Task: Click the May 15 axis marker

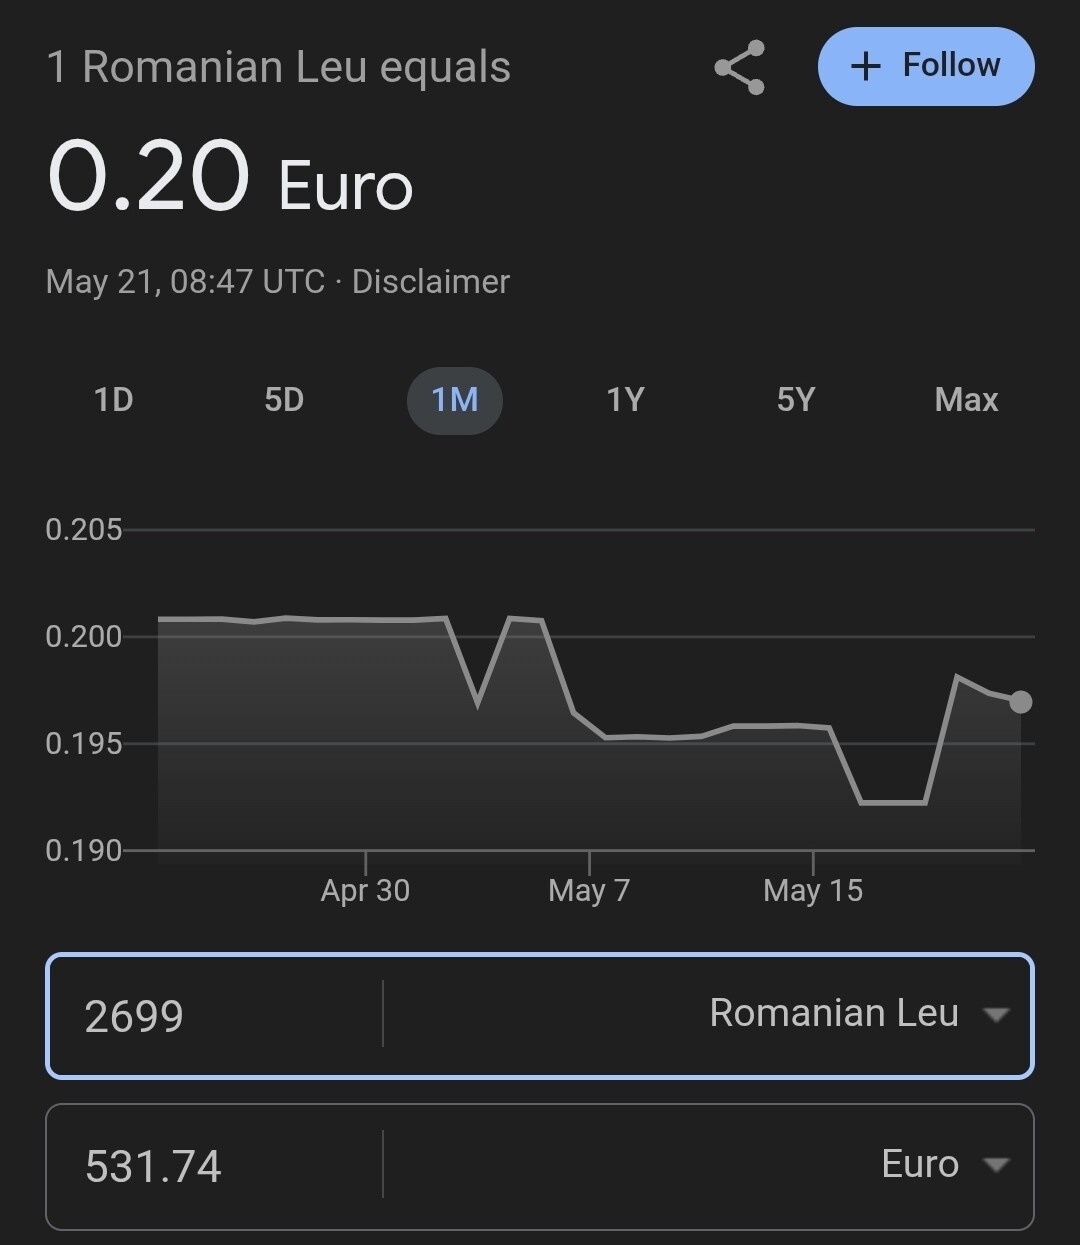Action: click(813, 890)
